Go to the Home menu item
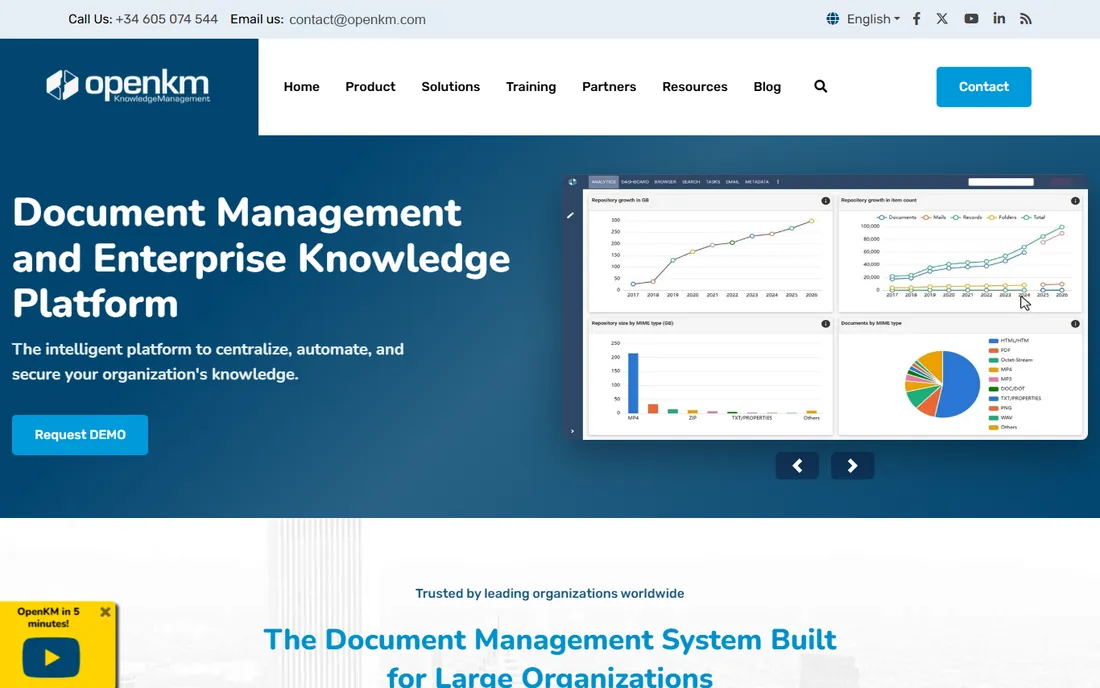 coord(302,87)
